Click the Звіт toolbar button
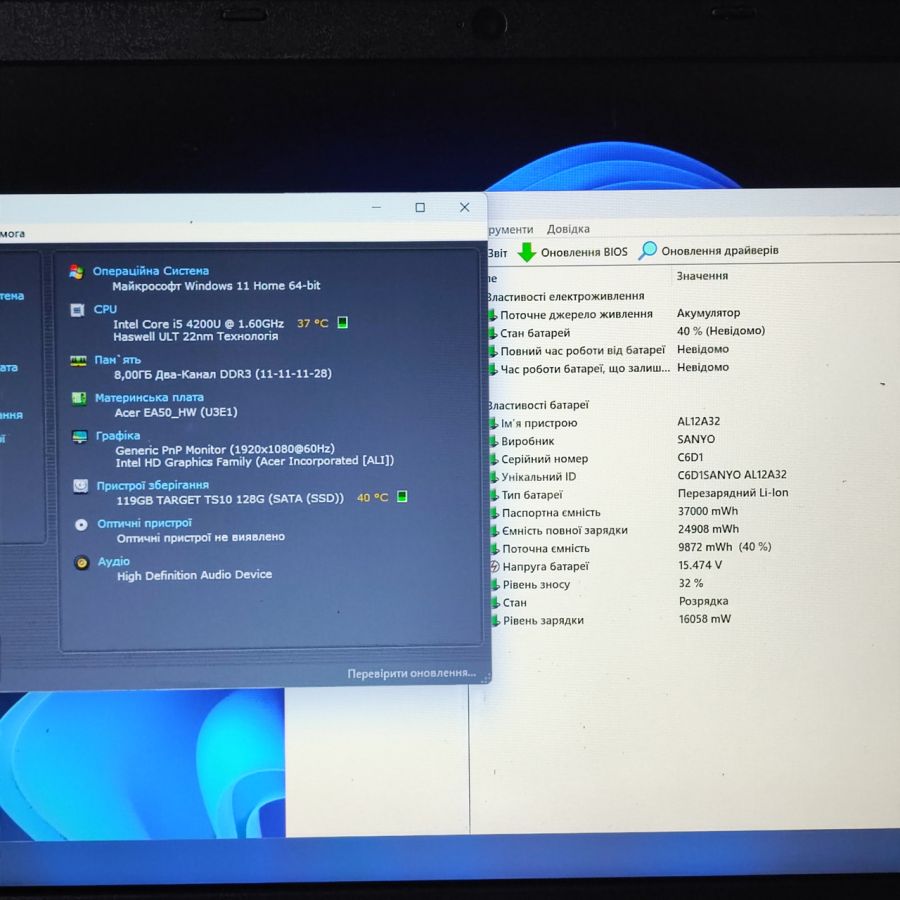Image resolution: width=900 pixels, height=900 pixels. [498, 253]
